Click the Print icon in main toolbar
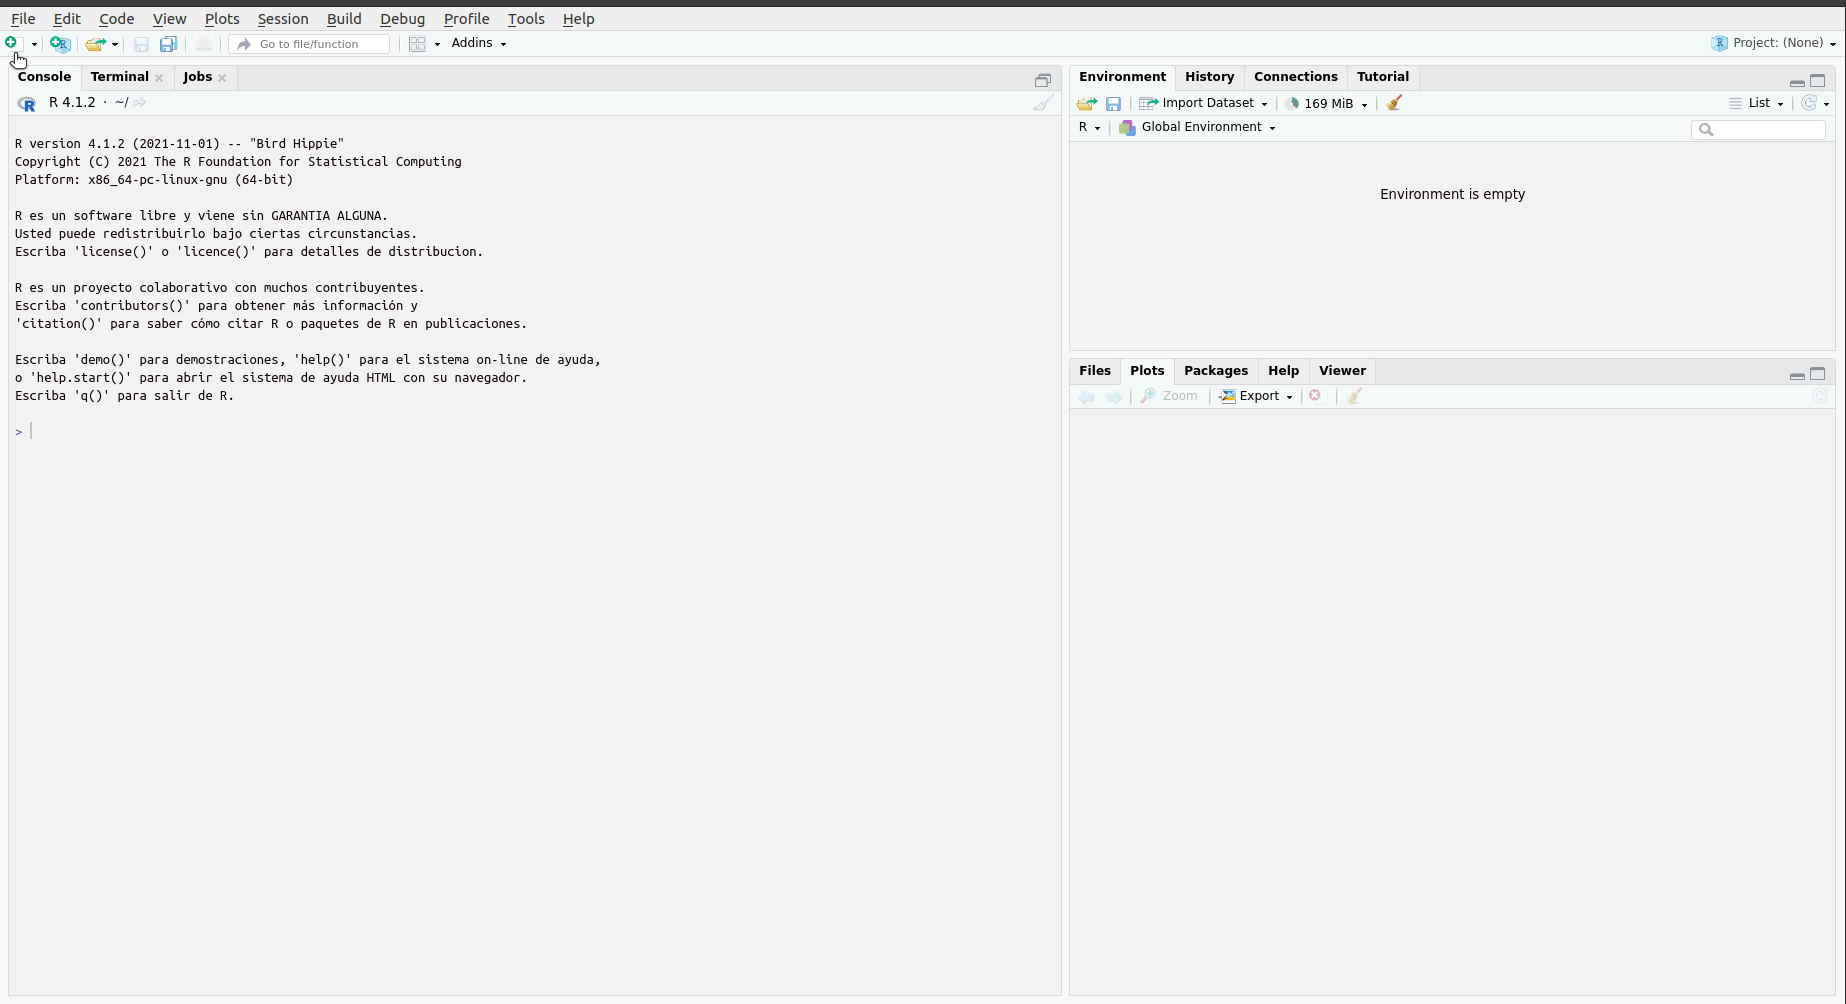Viewport: 1846px width, 1004px height. pyautogui.click(x=204, y=44)
